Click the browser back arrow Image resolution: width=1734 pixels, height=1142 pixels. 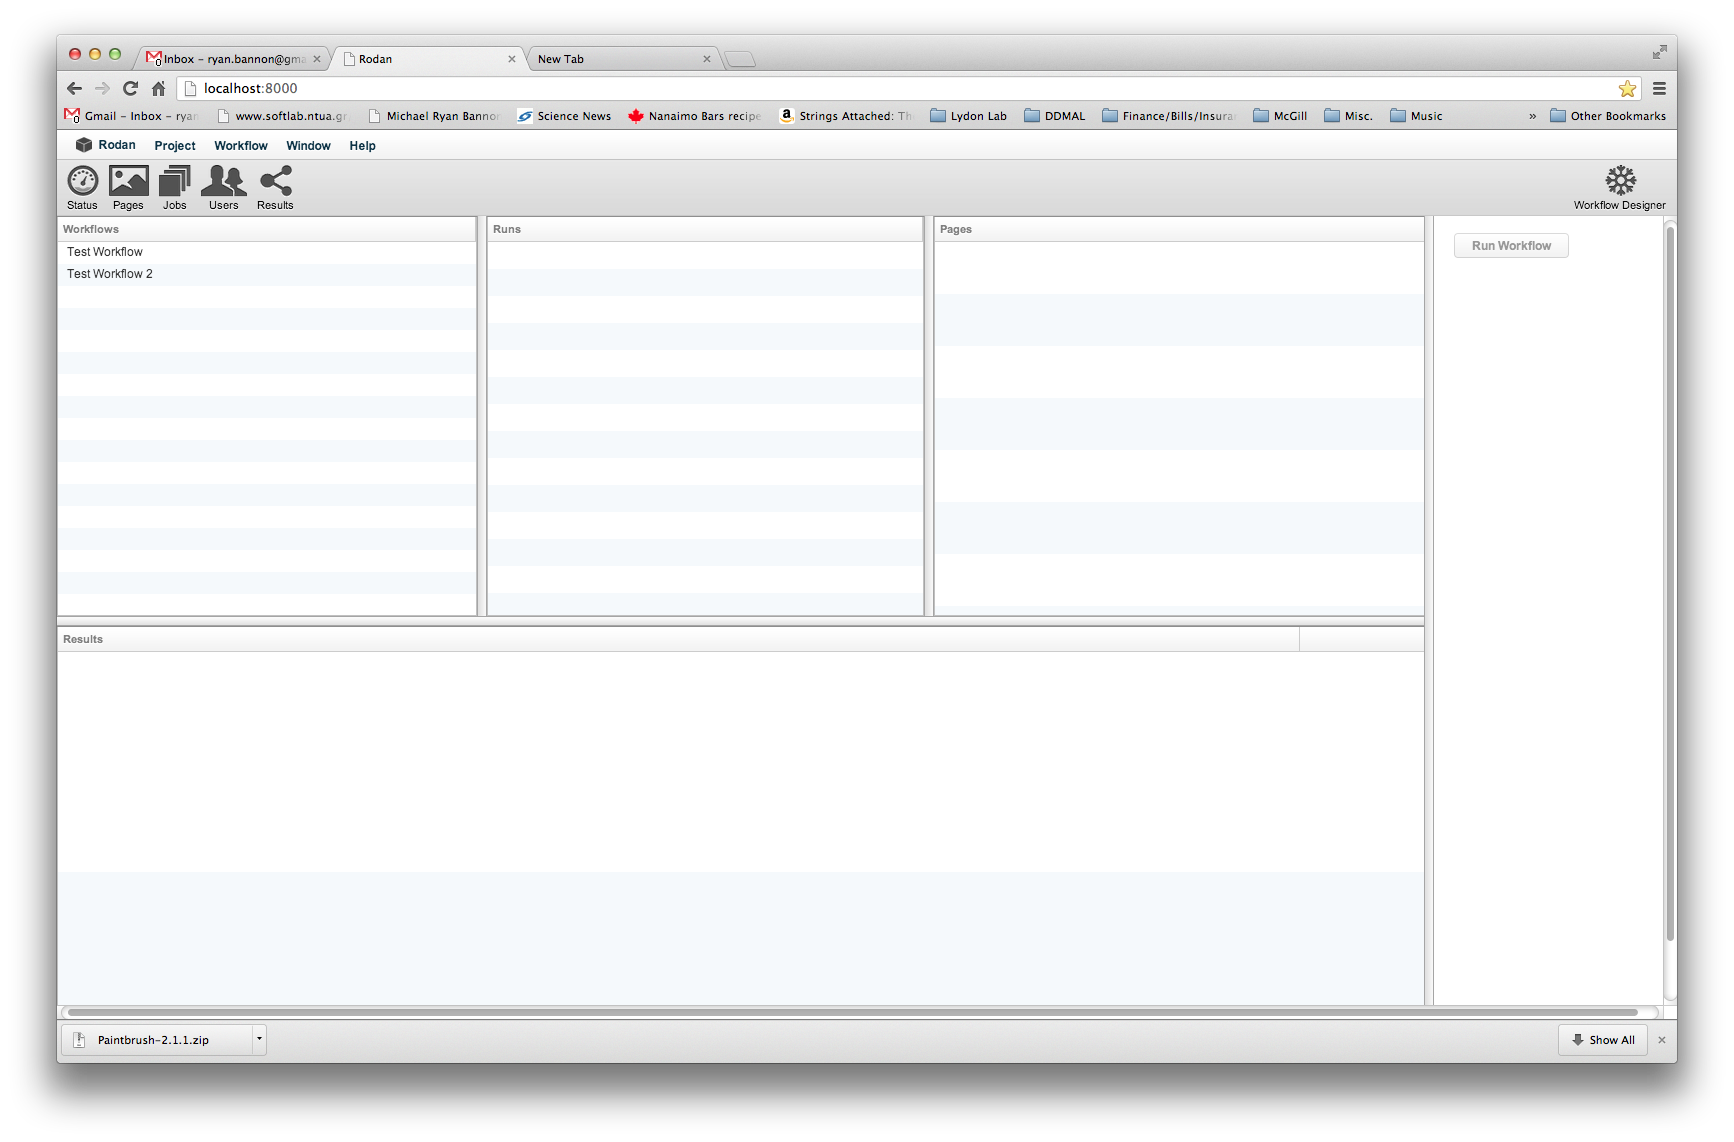point(74,88)
